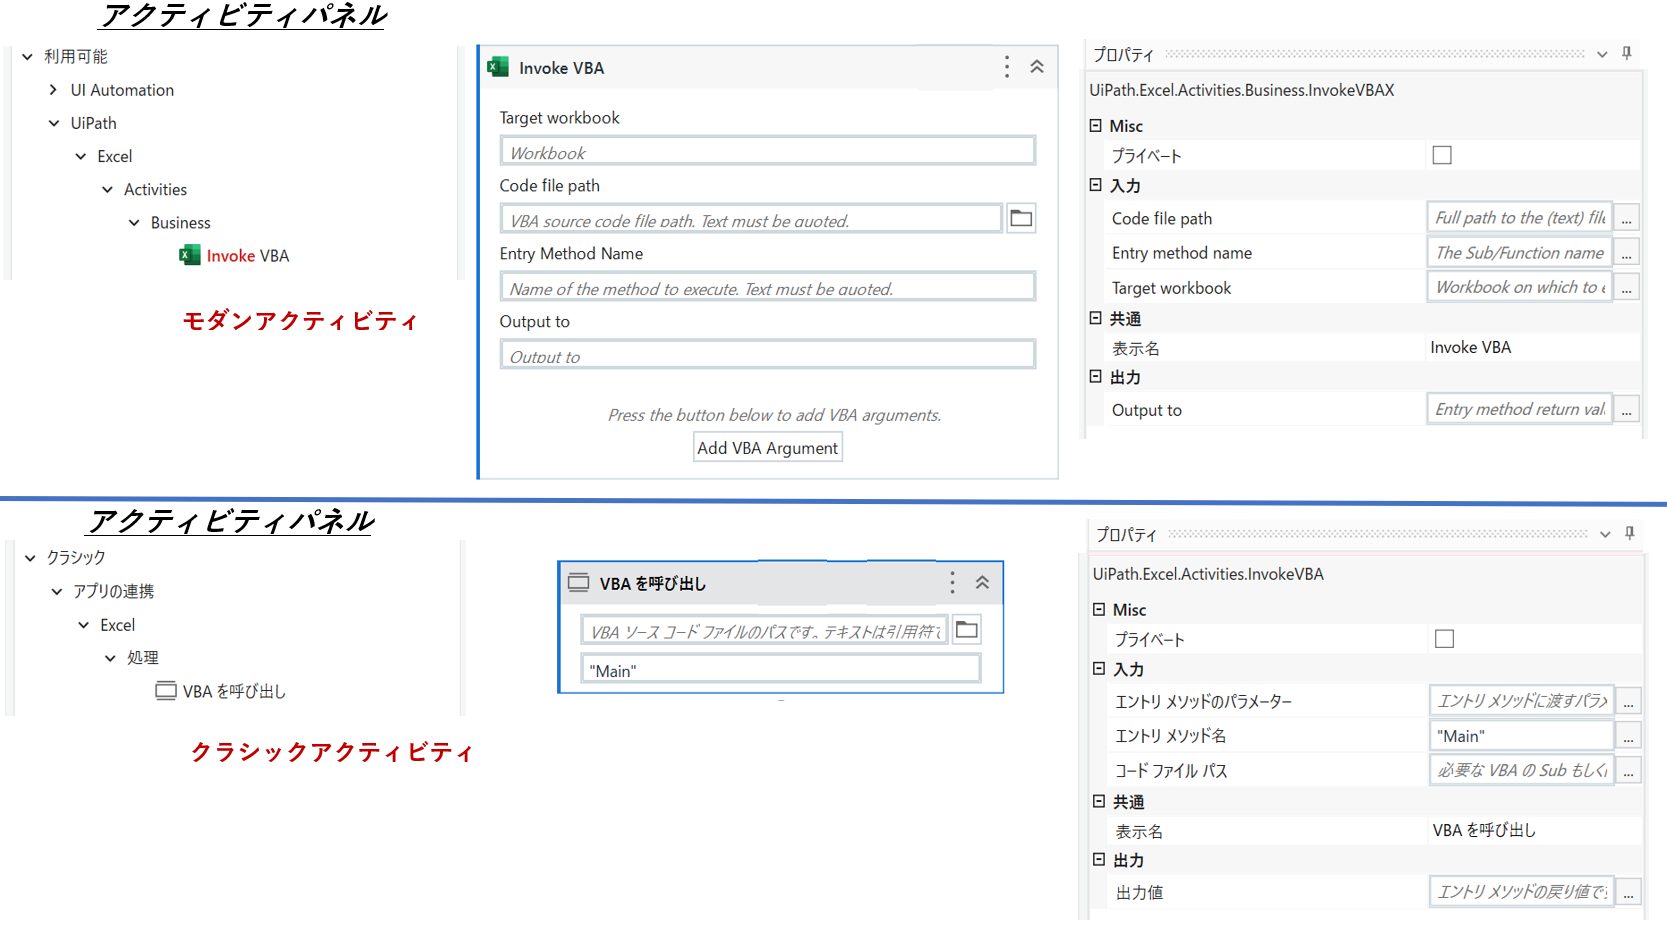The height and width of the screenshot is (931, 1667).
Task: Collapse the 共通 section in the InvokeVBAX properties
Action: 1096,318
